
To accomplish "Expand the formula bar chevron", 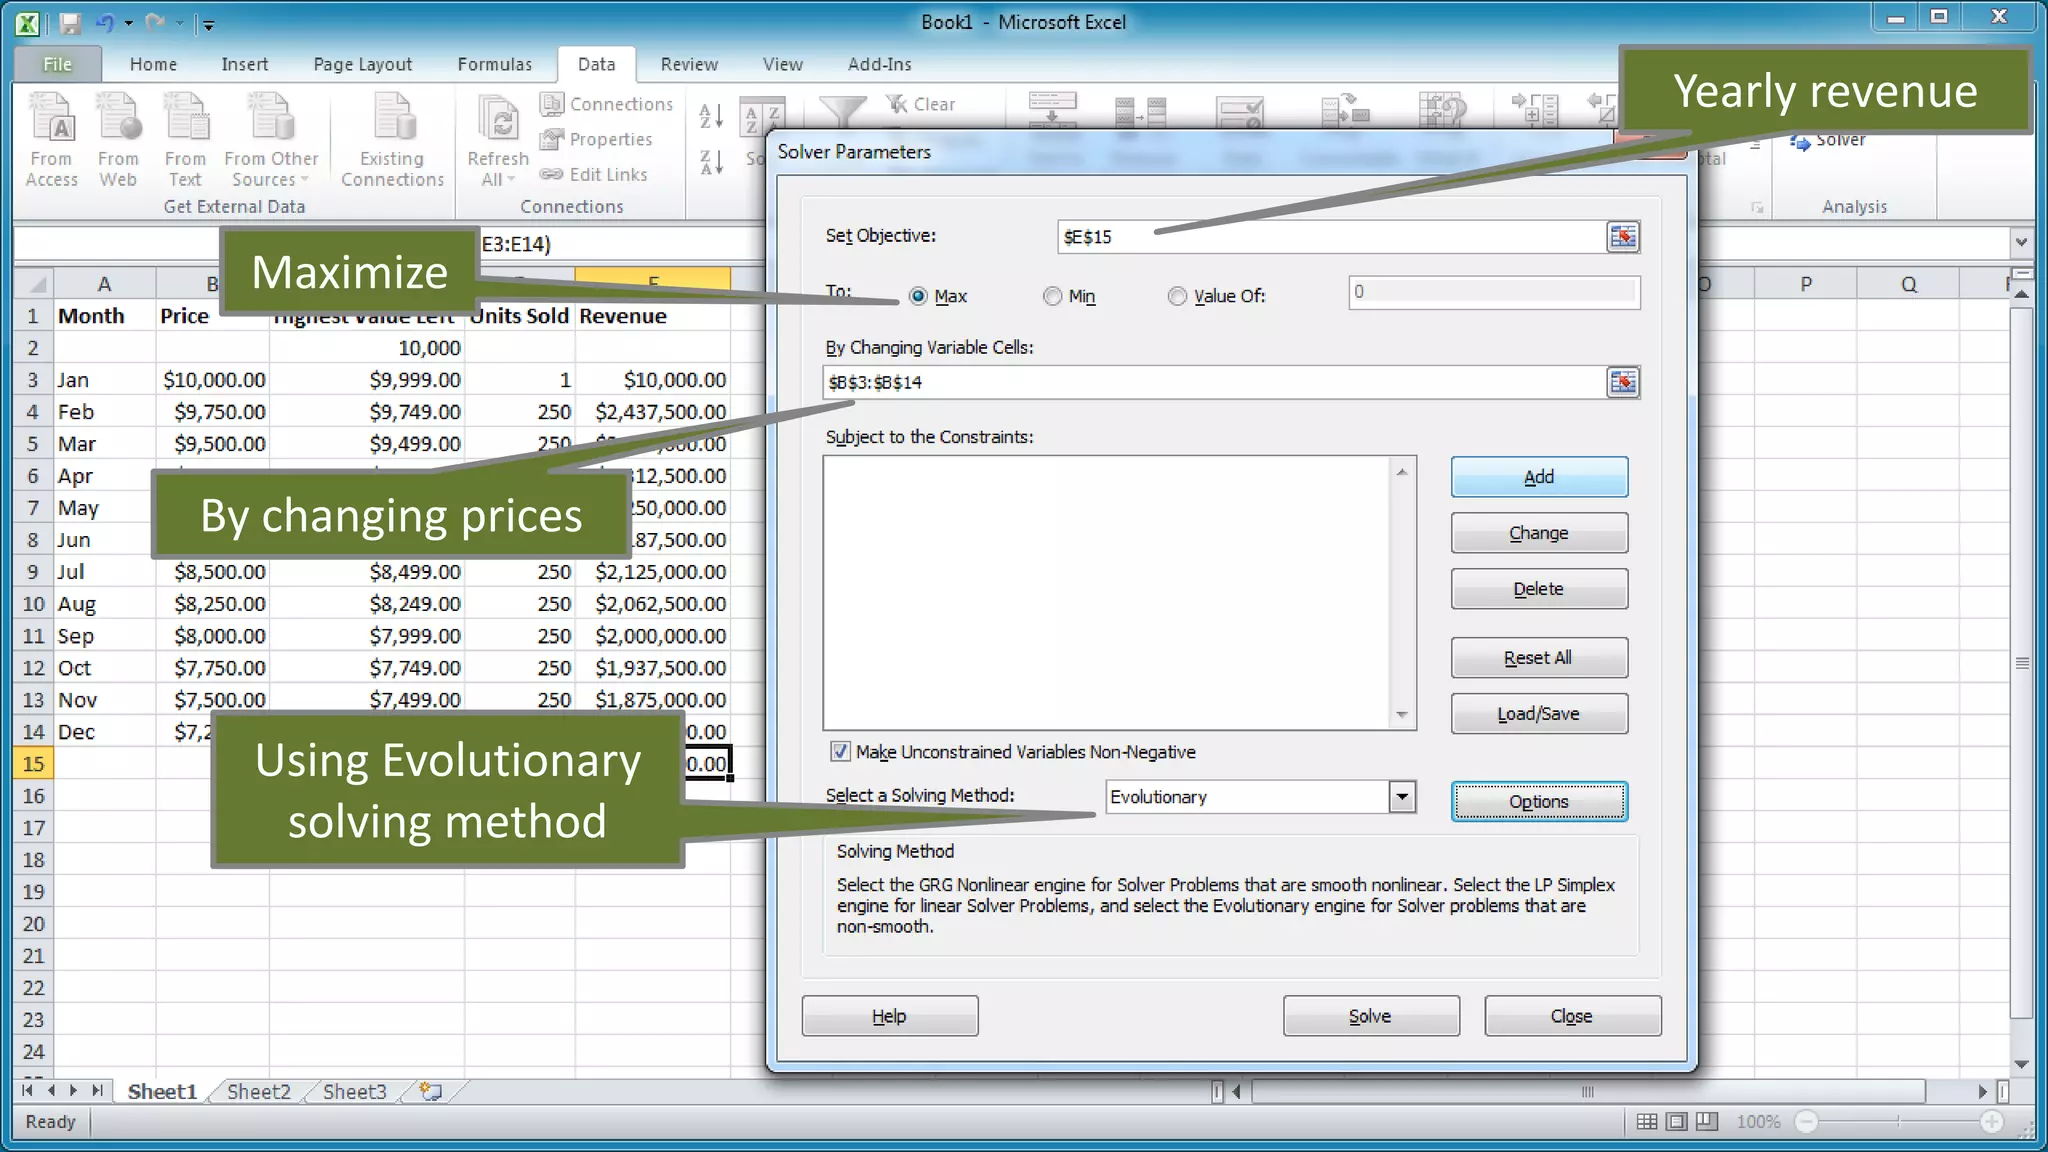I will [2021, 242].
